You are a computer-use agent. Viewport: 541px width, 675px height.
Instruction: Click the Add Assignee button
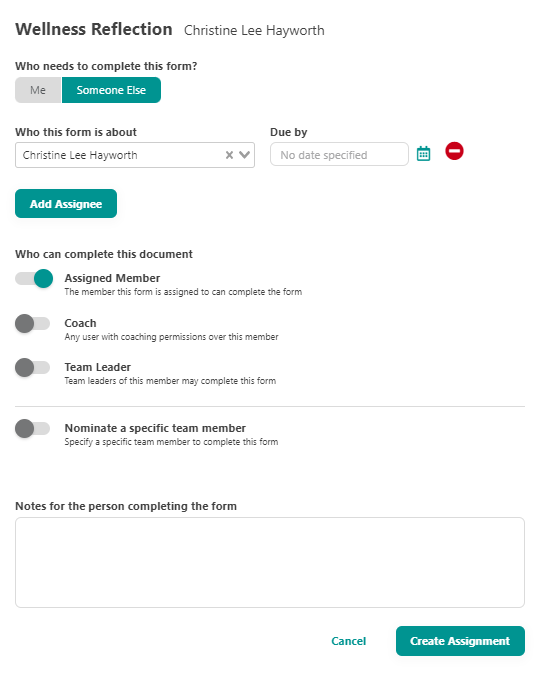[66, 204]
